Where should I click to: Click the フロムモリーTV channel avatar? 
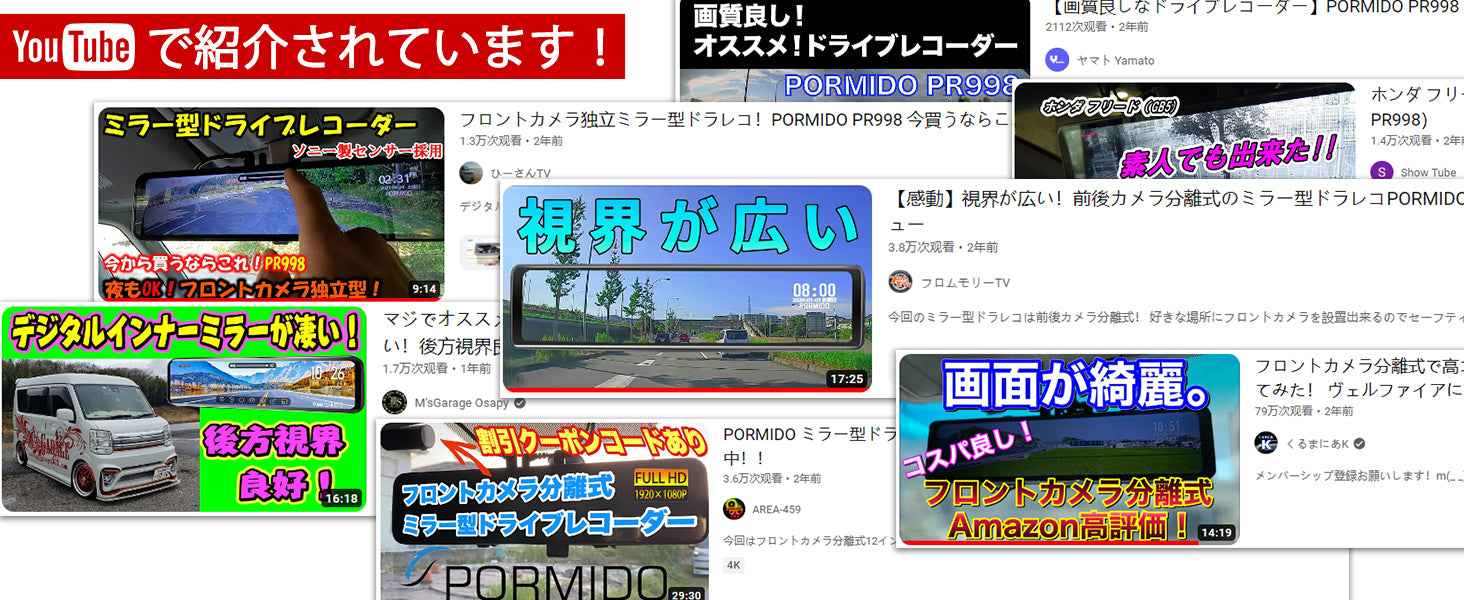900,282
